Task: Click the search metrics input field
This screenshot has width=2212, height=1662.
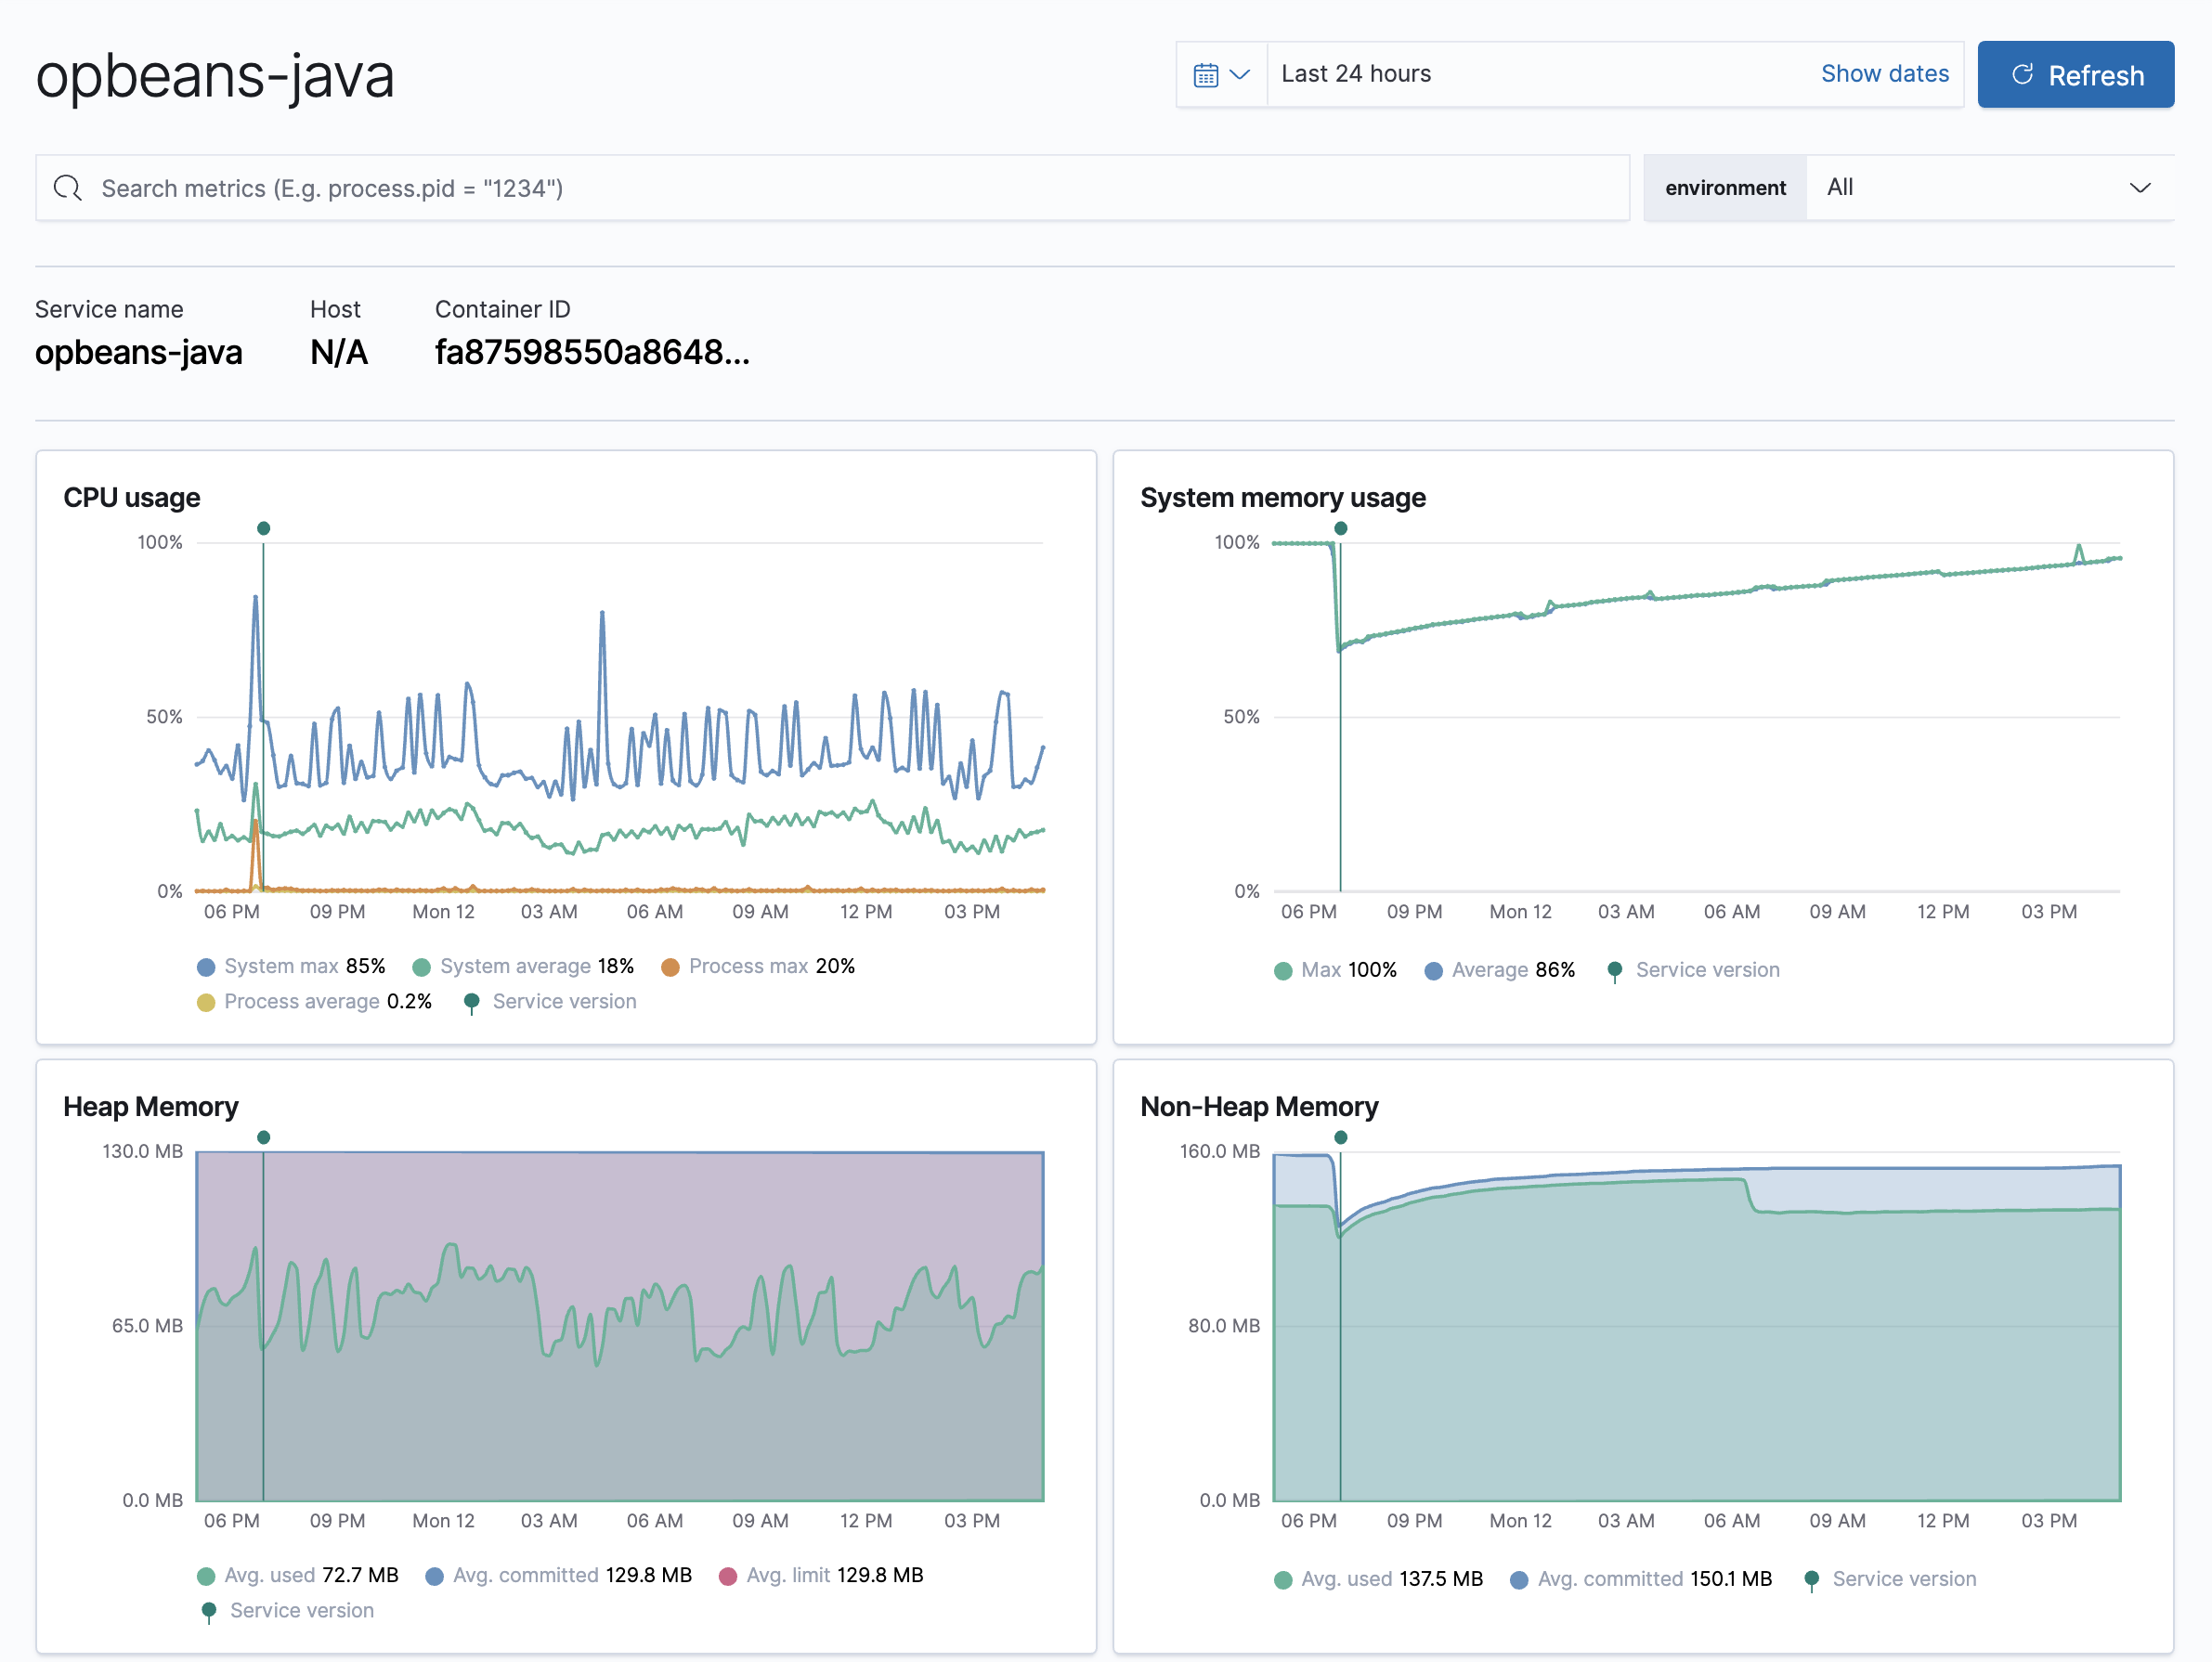Action: [x=837, y=188]
